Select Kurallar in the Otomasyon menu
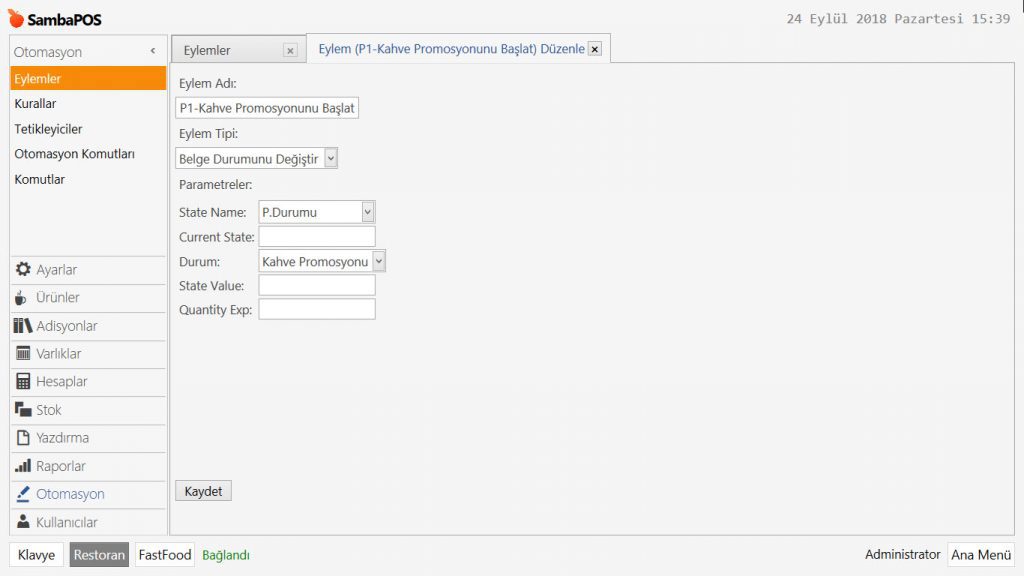Screen dimensions: 1024x576 click(x=35, y=103)
